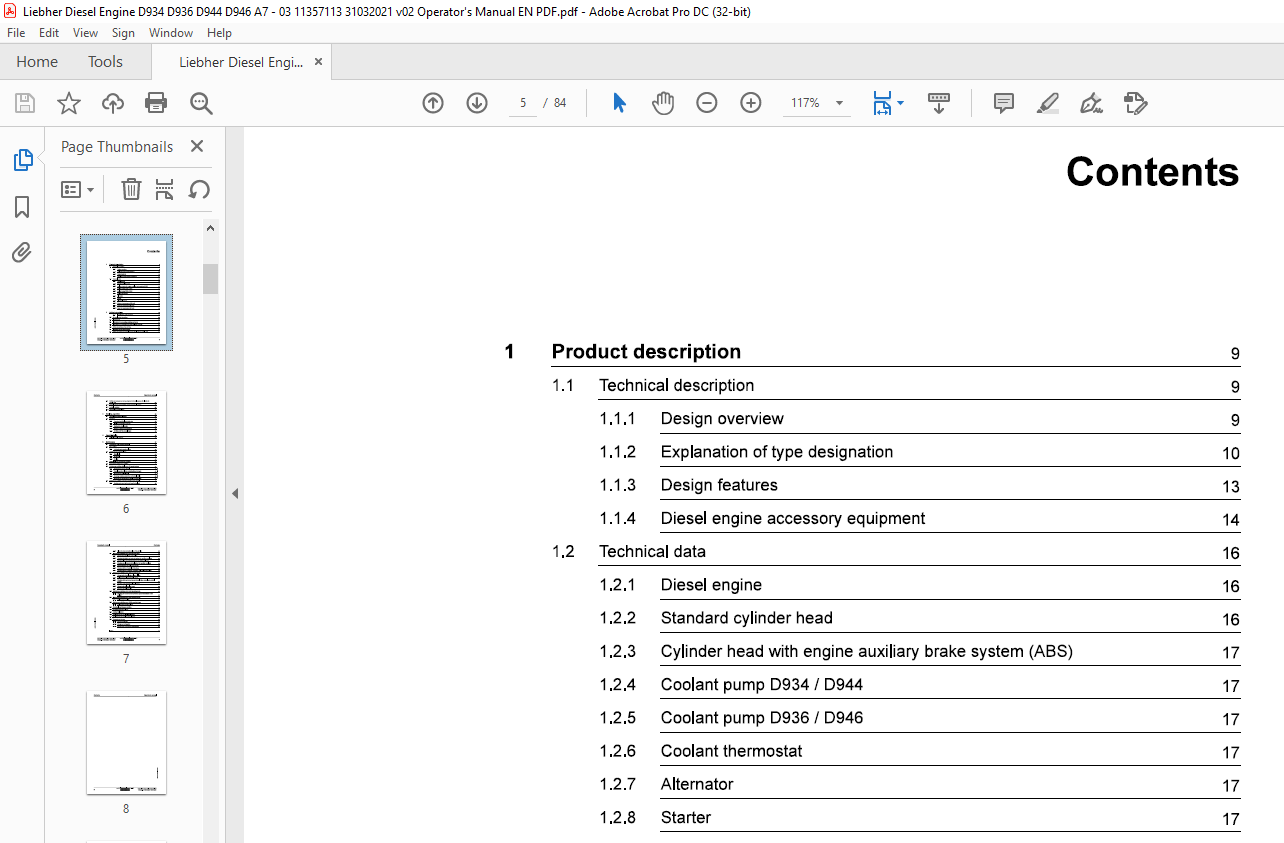Open Cylinder head with ABS entry
This screenshot has width=1284, height=843.
[x=866, y=651]
